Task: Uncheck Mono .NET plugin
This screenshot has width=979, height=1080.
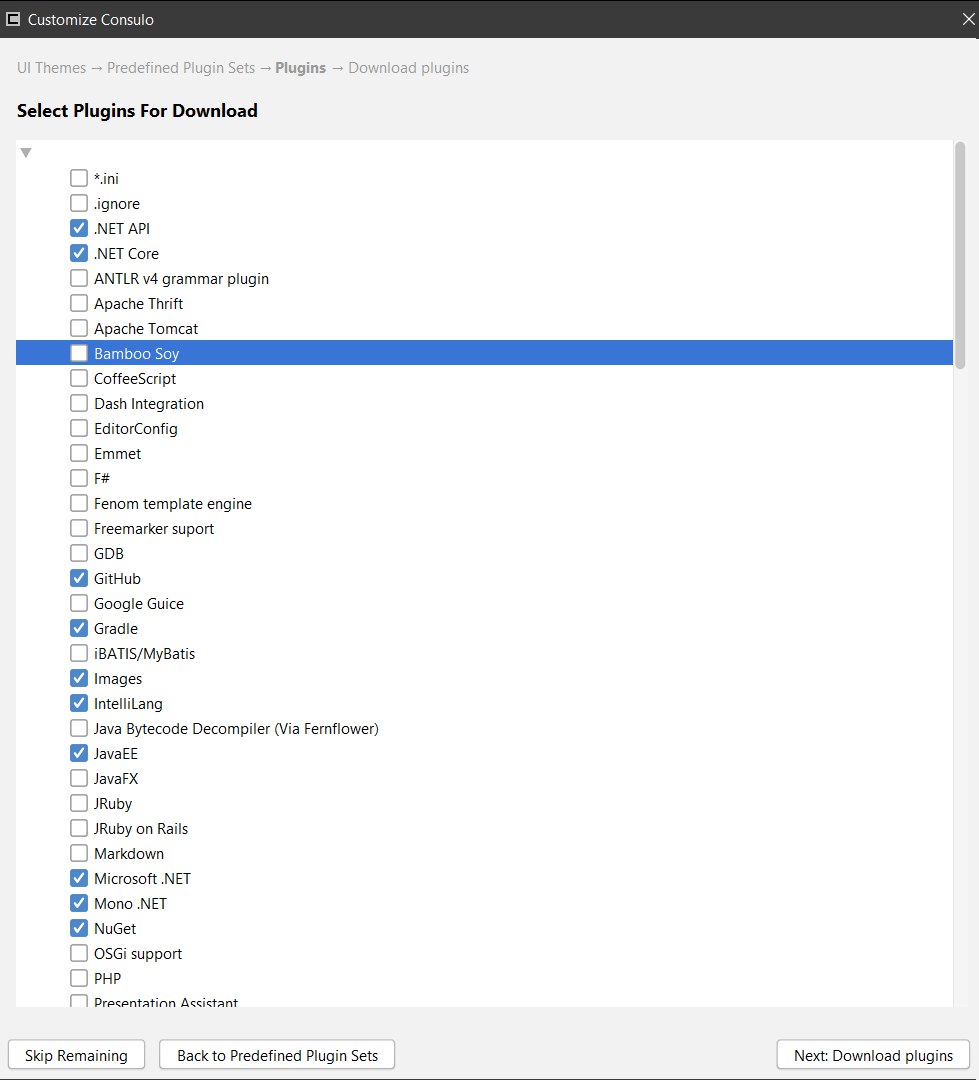Action: (x=79, y=903)
